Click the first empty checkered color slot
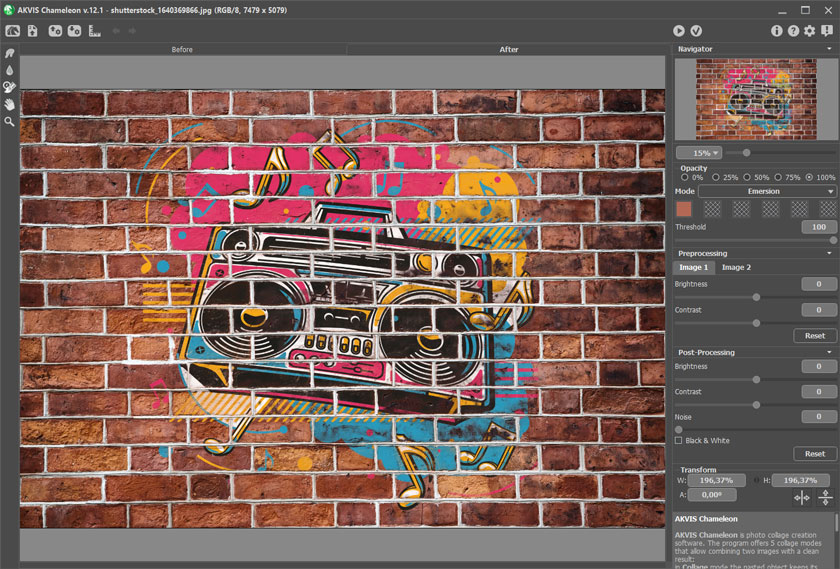The width and height of the screenshot is (840, 569). pos(712,209)
